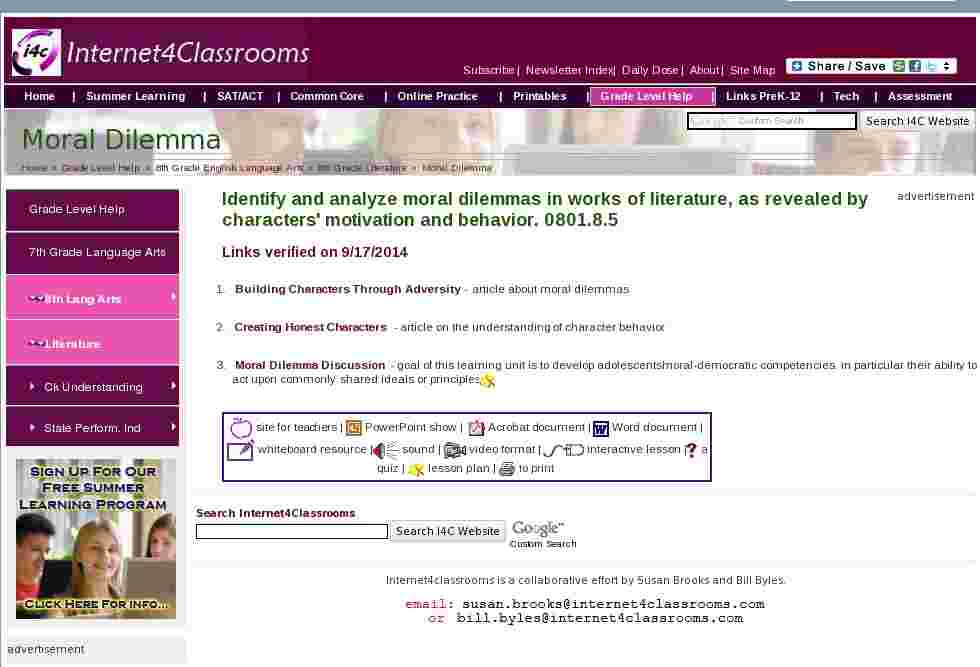Click the interactive lesson mouse icon

pos(564,450)
